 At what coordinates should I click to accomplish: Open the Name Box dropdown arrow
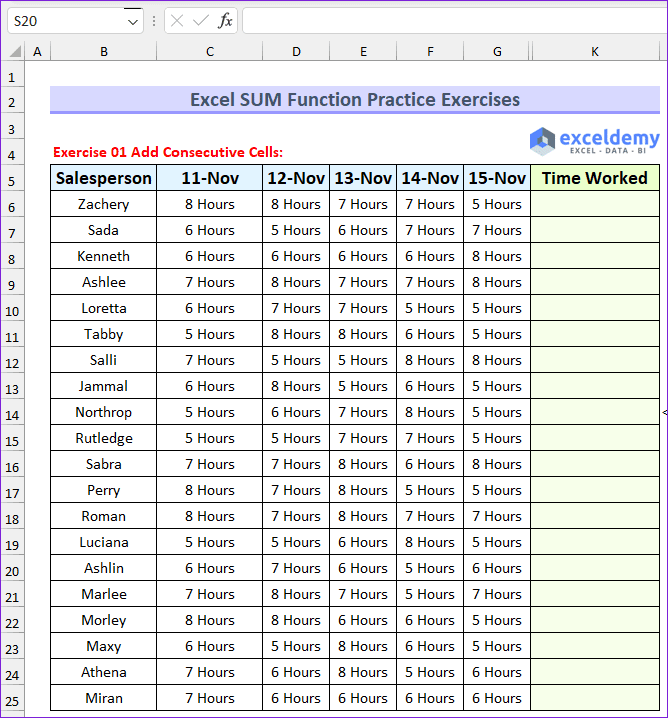coord(133,22)
